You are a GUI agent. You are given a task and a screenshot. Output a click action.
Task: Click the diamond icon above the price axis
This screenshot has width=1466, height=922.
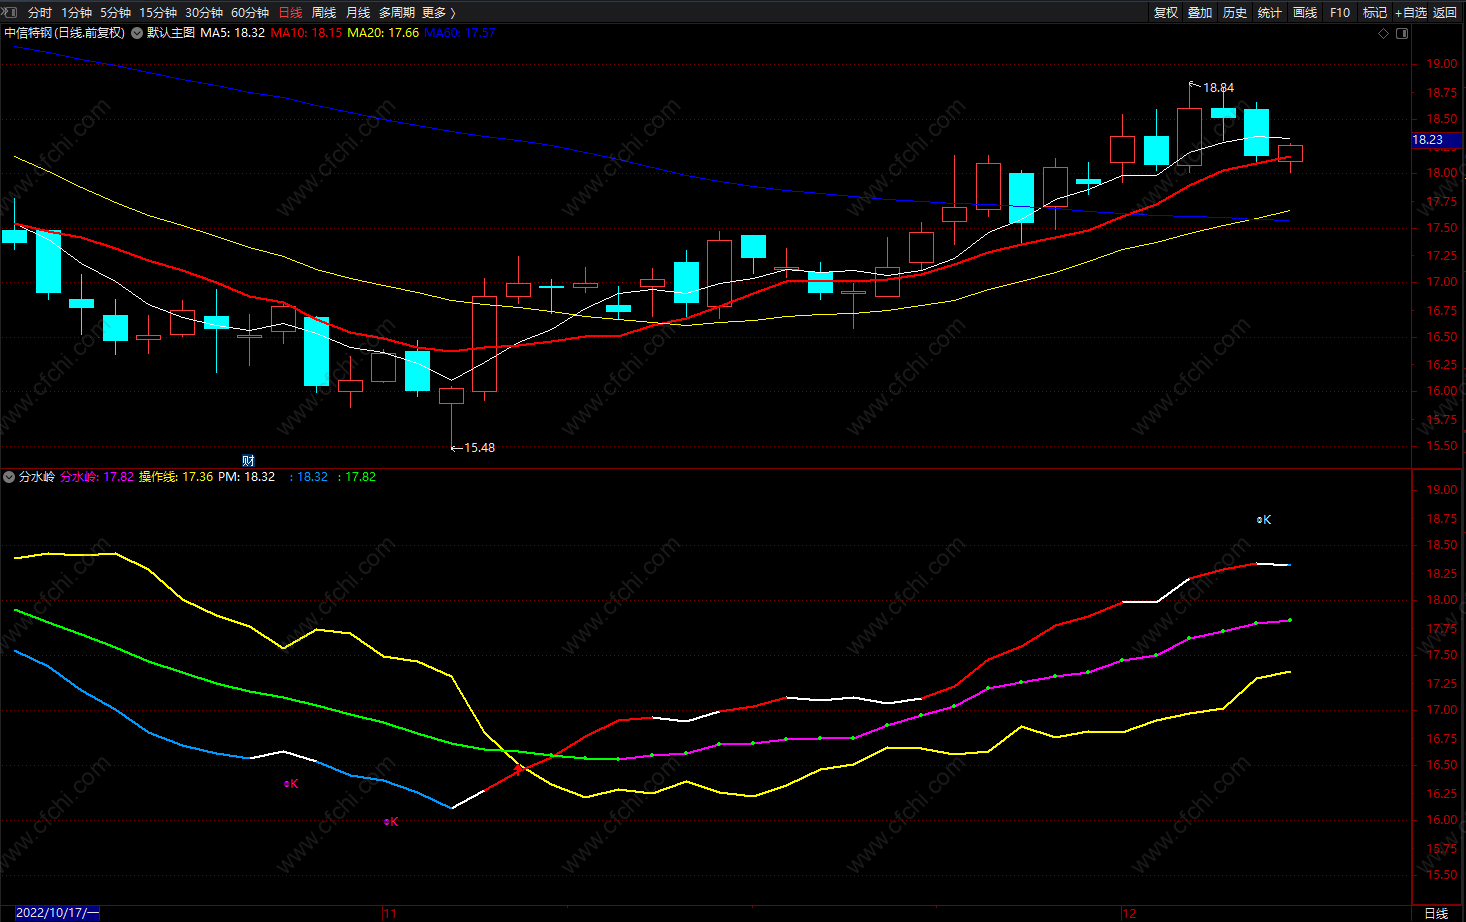1384,33
